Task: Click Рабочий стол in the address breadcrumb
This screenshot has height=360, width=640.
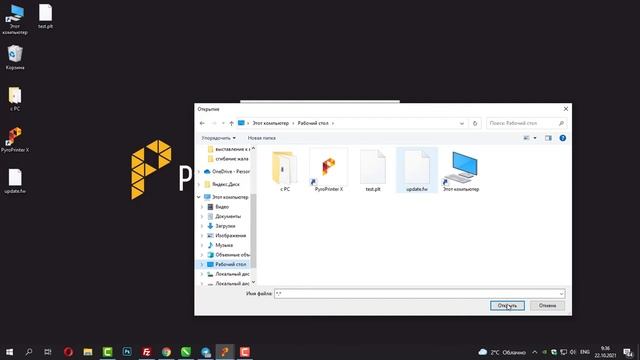Action: (x=313, y=123)
